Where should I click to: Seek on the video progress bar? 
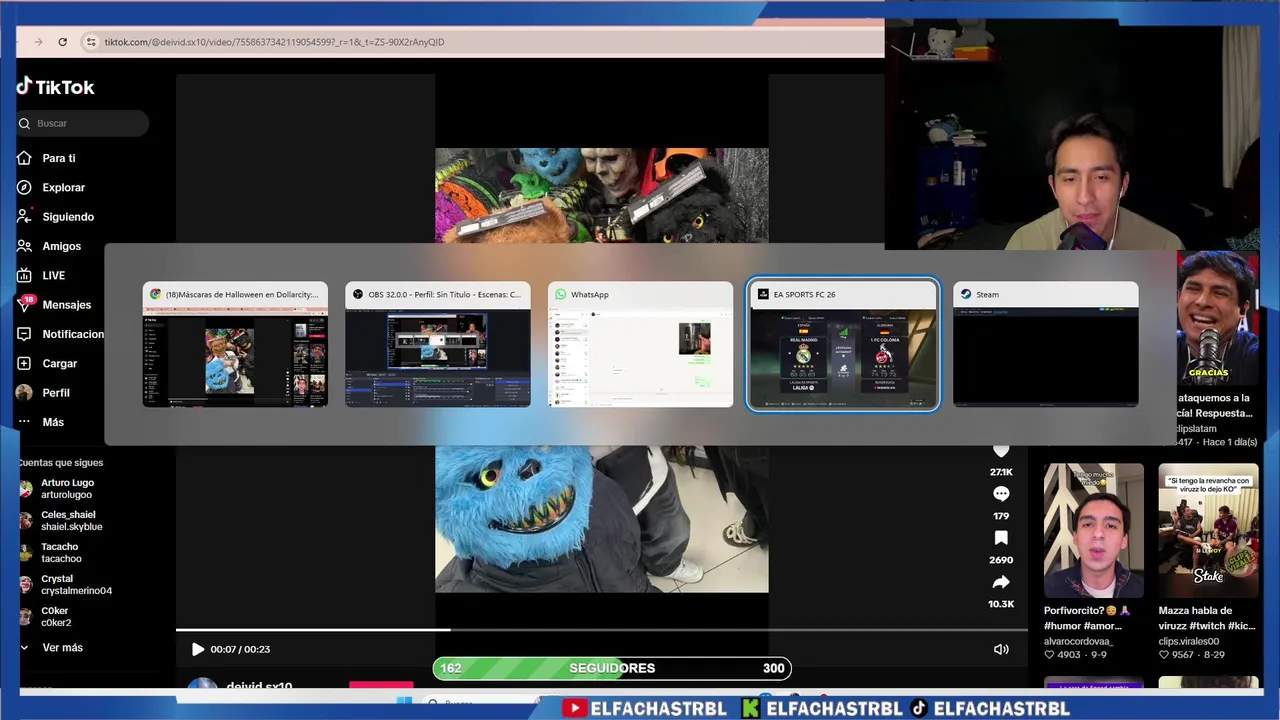coord(602,630)
